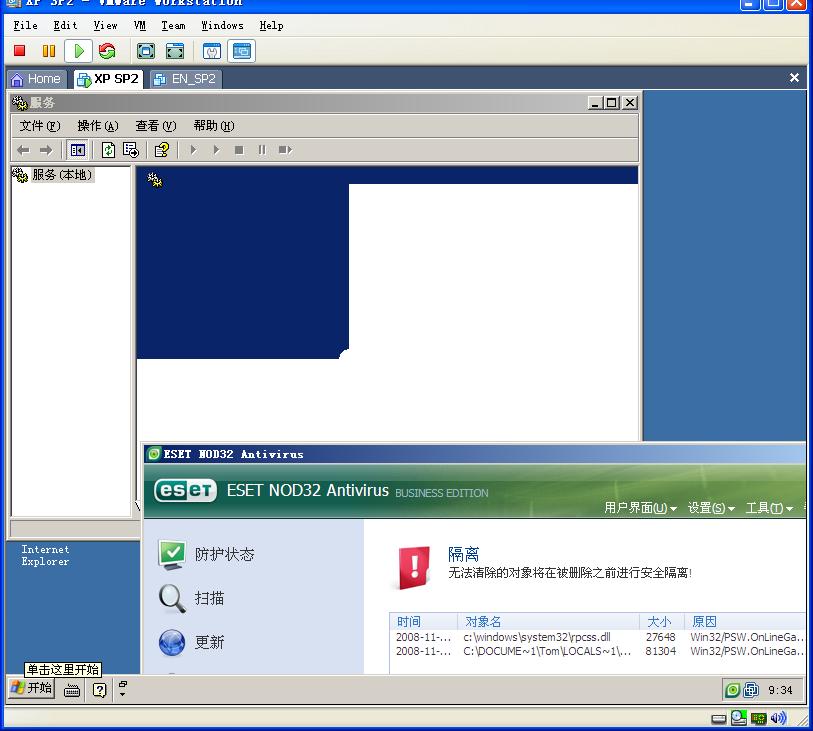Open the VMware Help menu
This screenshot has height=731, width=813.
click(x=272, y=25)
